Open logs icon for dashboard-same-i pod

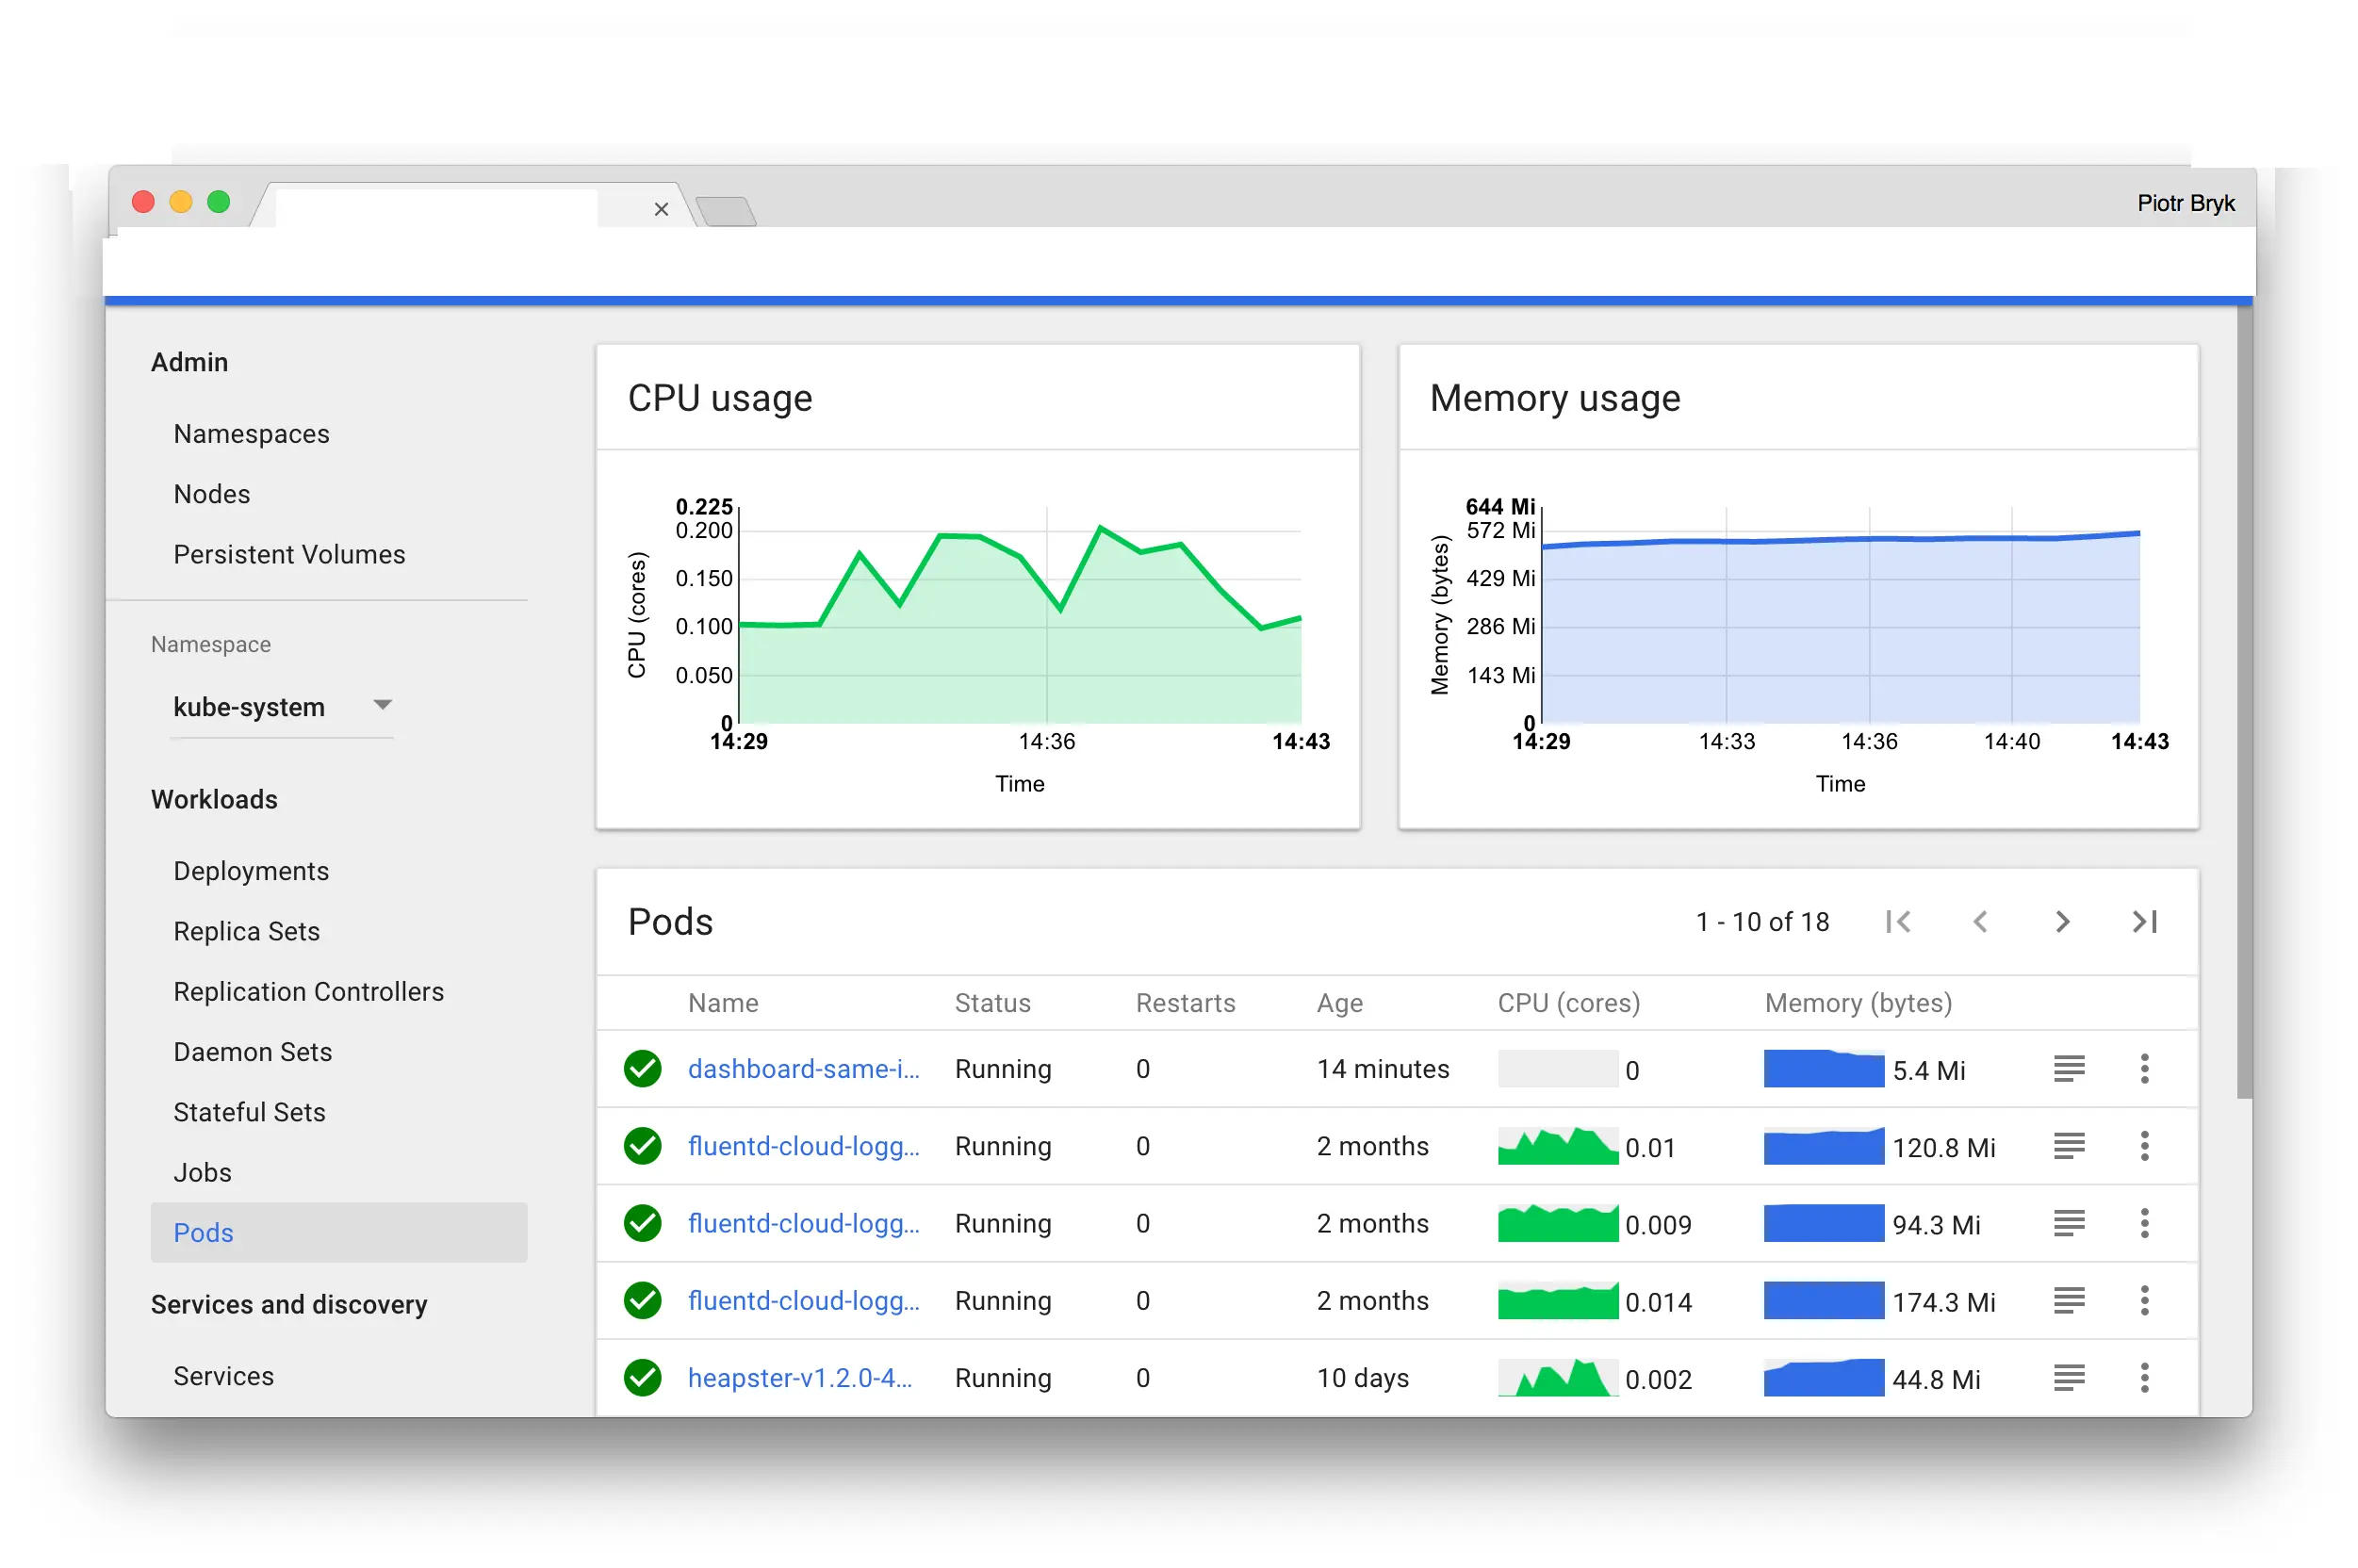(x=2068, y=1069)
